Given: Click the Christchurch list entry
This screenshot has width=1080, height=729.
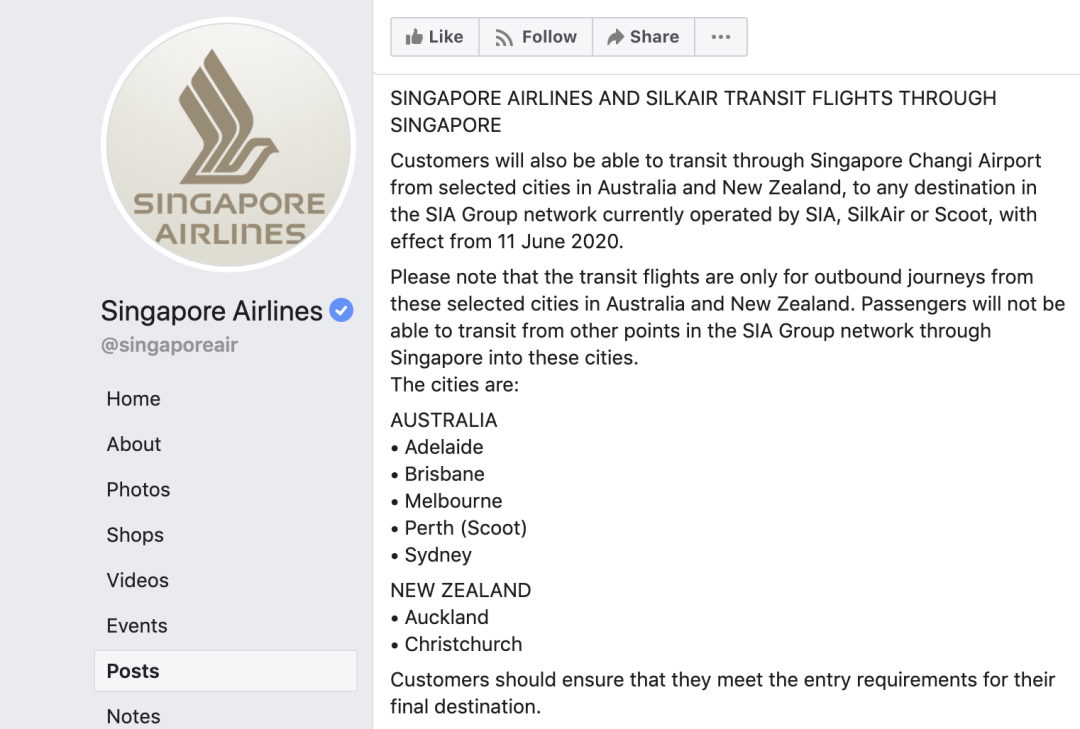Looking at the screenshot, I should click(463, 645).
